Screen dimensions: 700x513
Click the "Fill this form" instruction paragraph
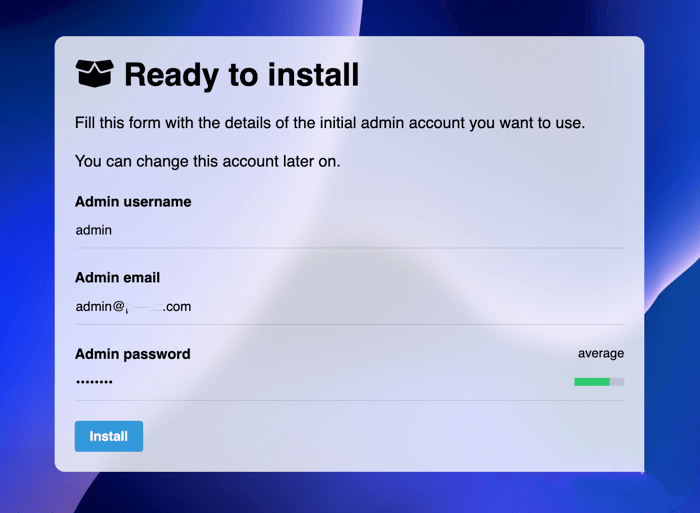pyautogui.click(x=330, y=123)
